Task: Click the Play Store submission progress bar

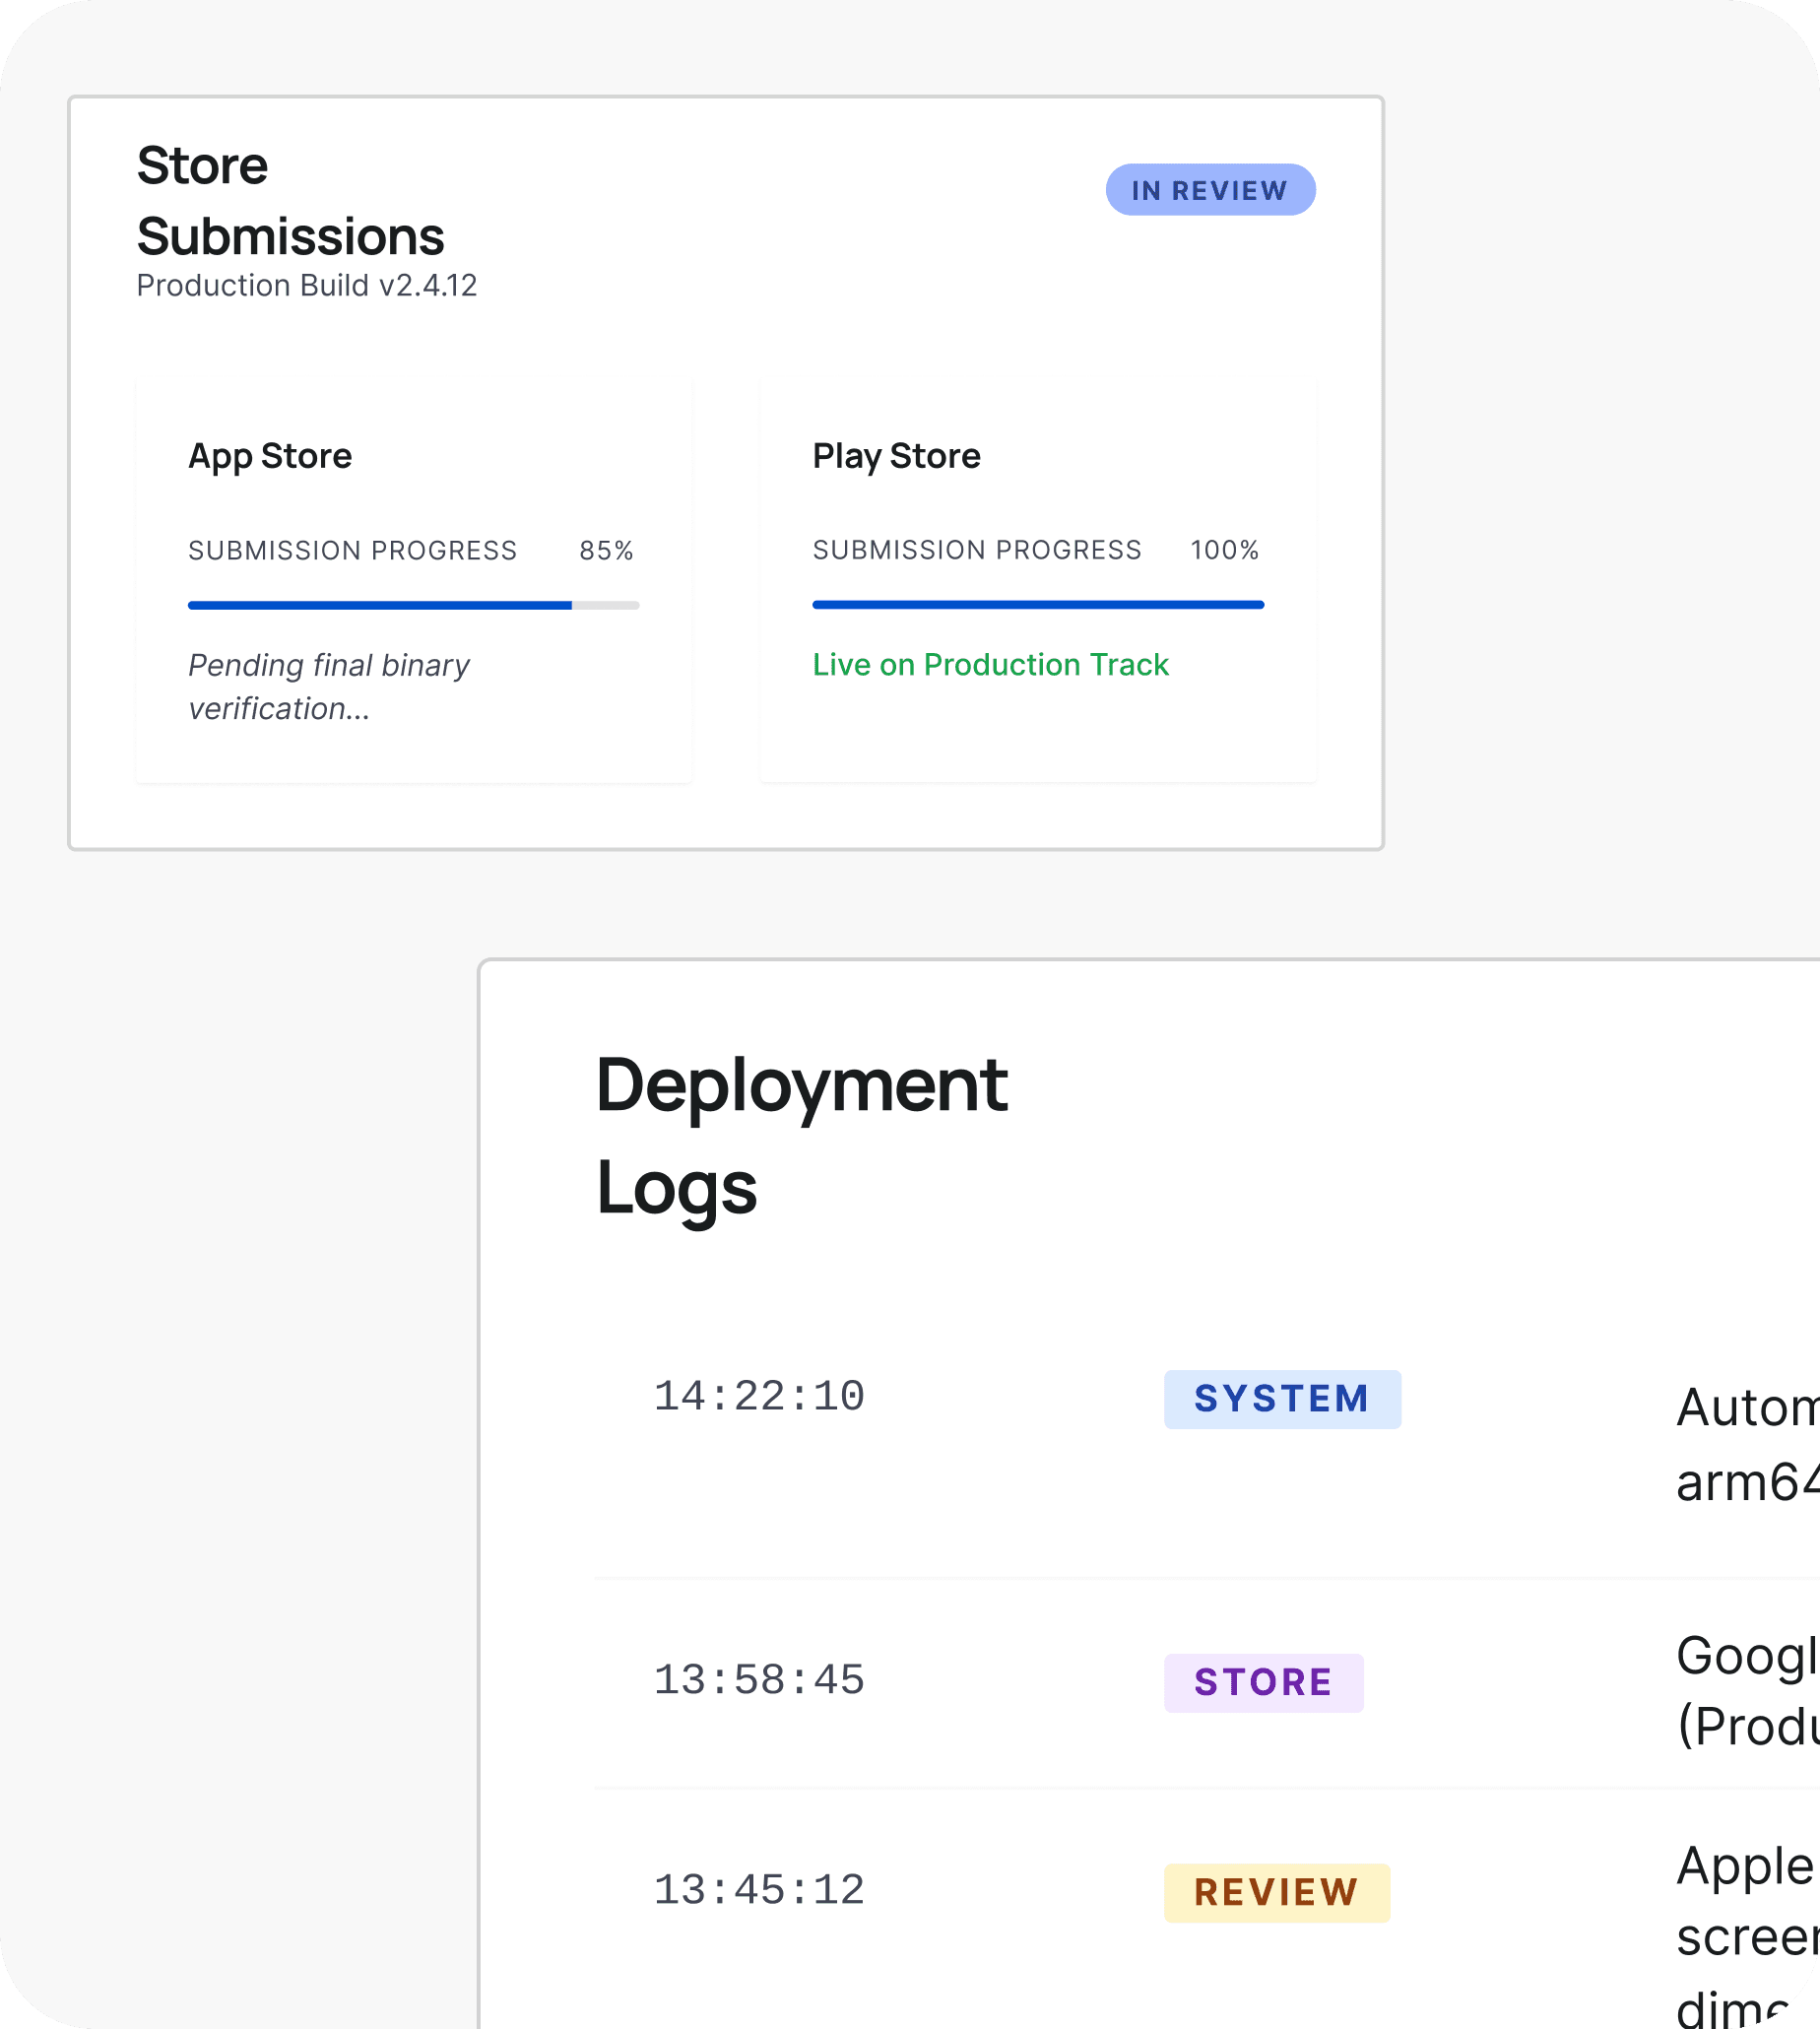Action: (x=1038, y=605)
